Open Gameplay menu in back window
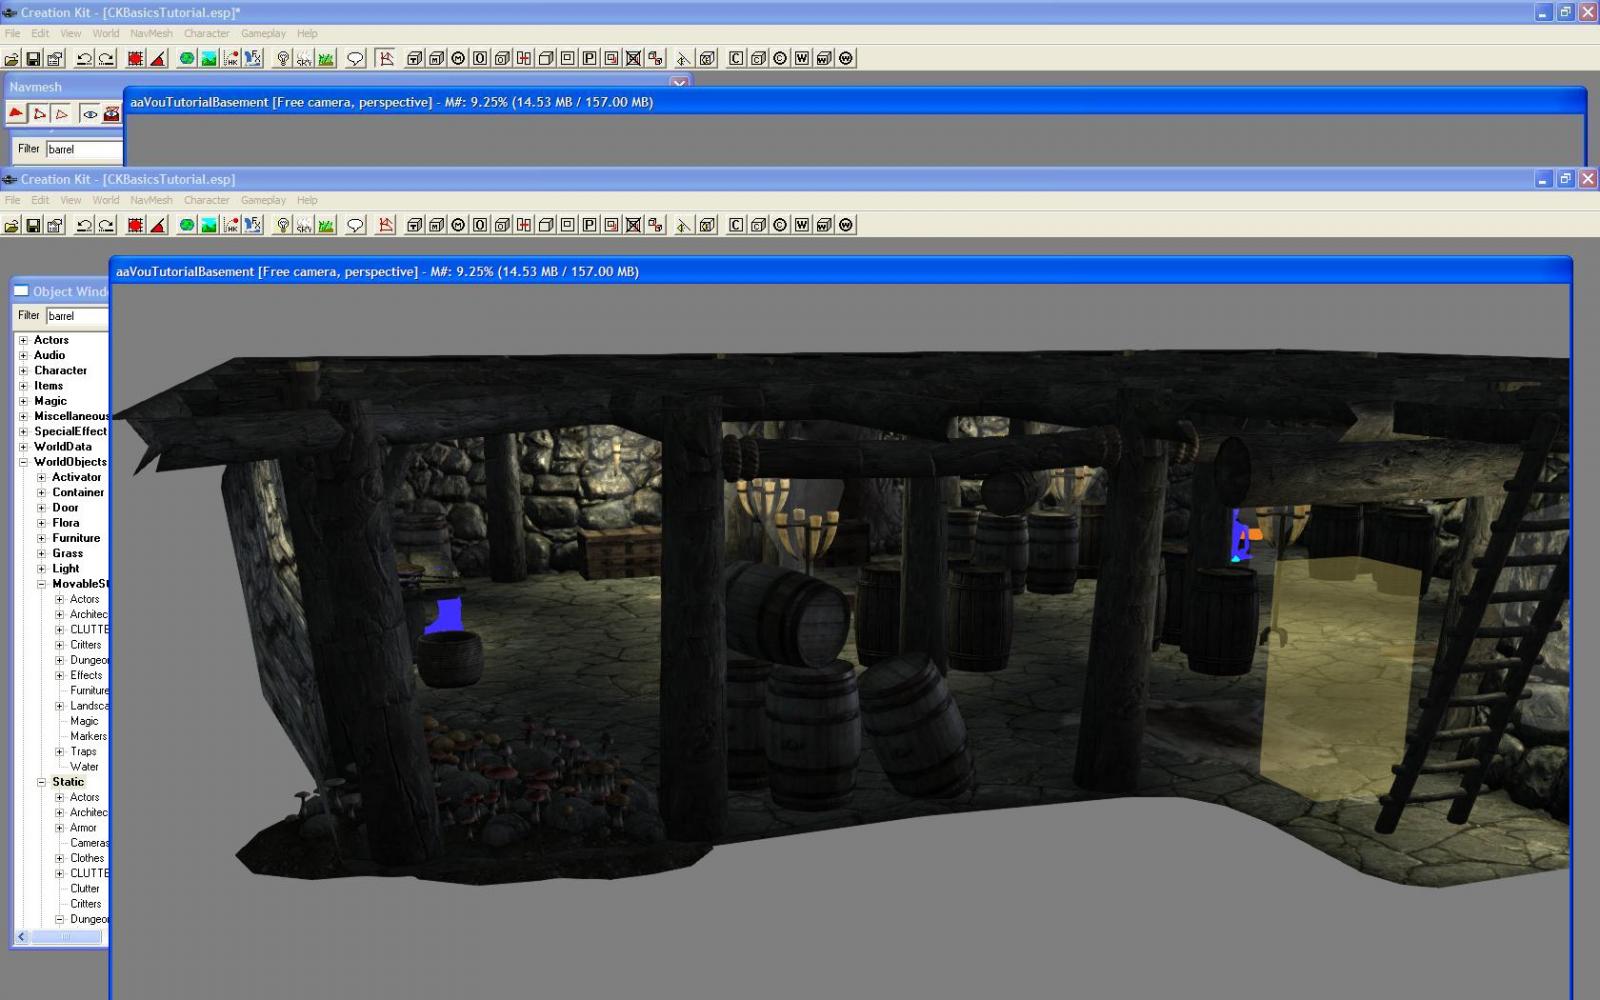The height and width of the screenshot is (1000, 1600). point(263,33)
